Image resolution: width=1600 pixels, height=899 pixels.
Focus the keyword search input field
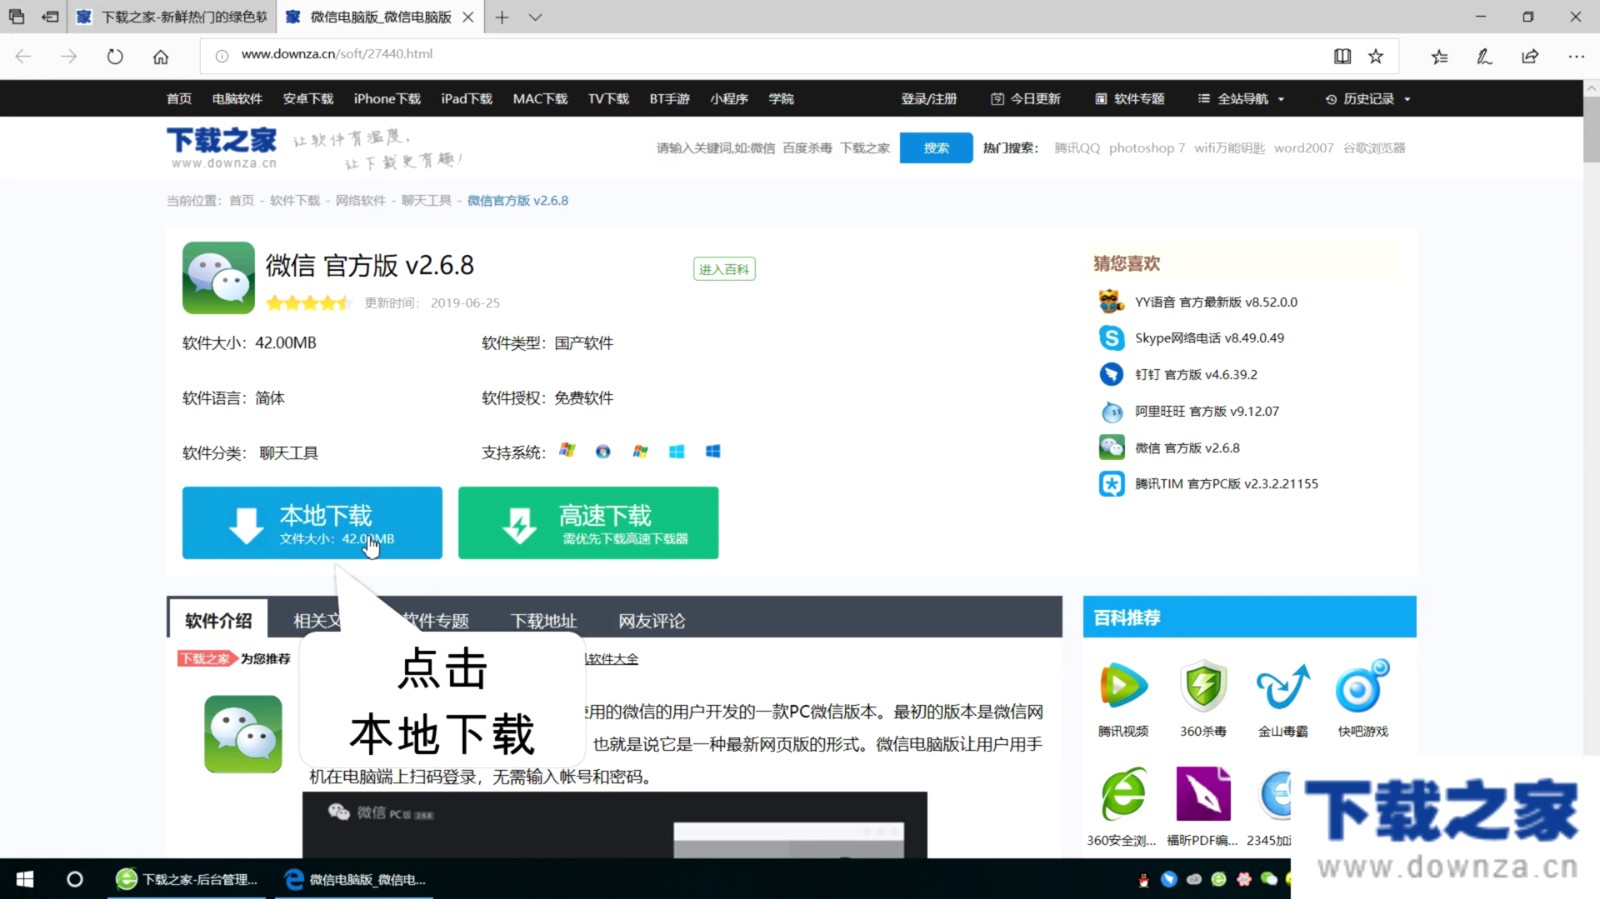(773, 148)
